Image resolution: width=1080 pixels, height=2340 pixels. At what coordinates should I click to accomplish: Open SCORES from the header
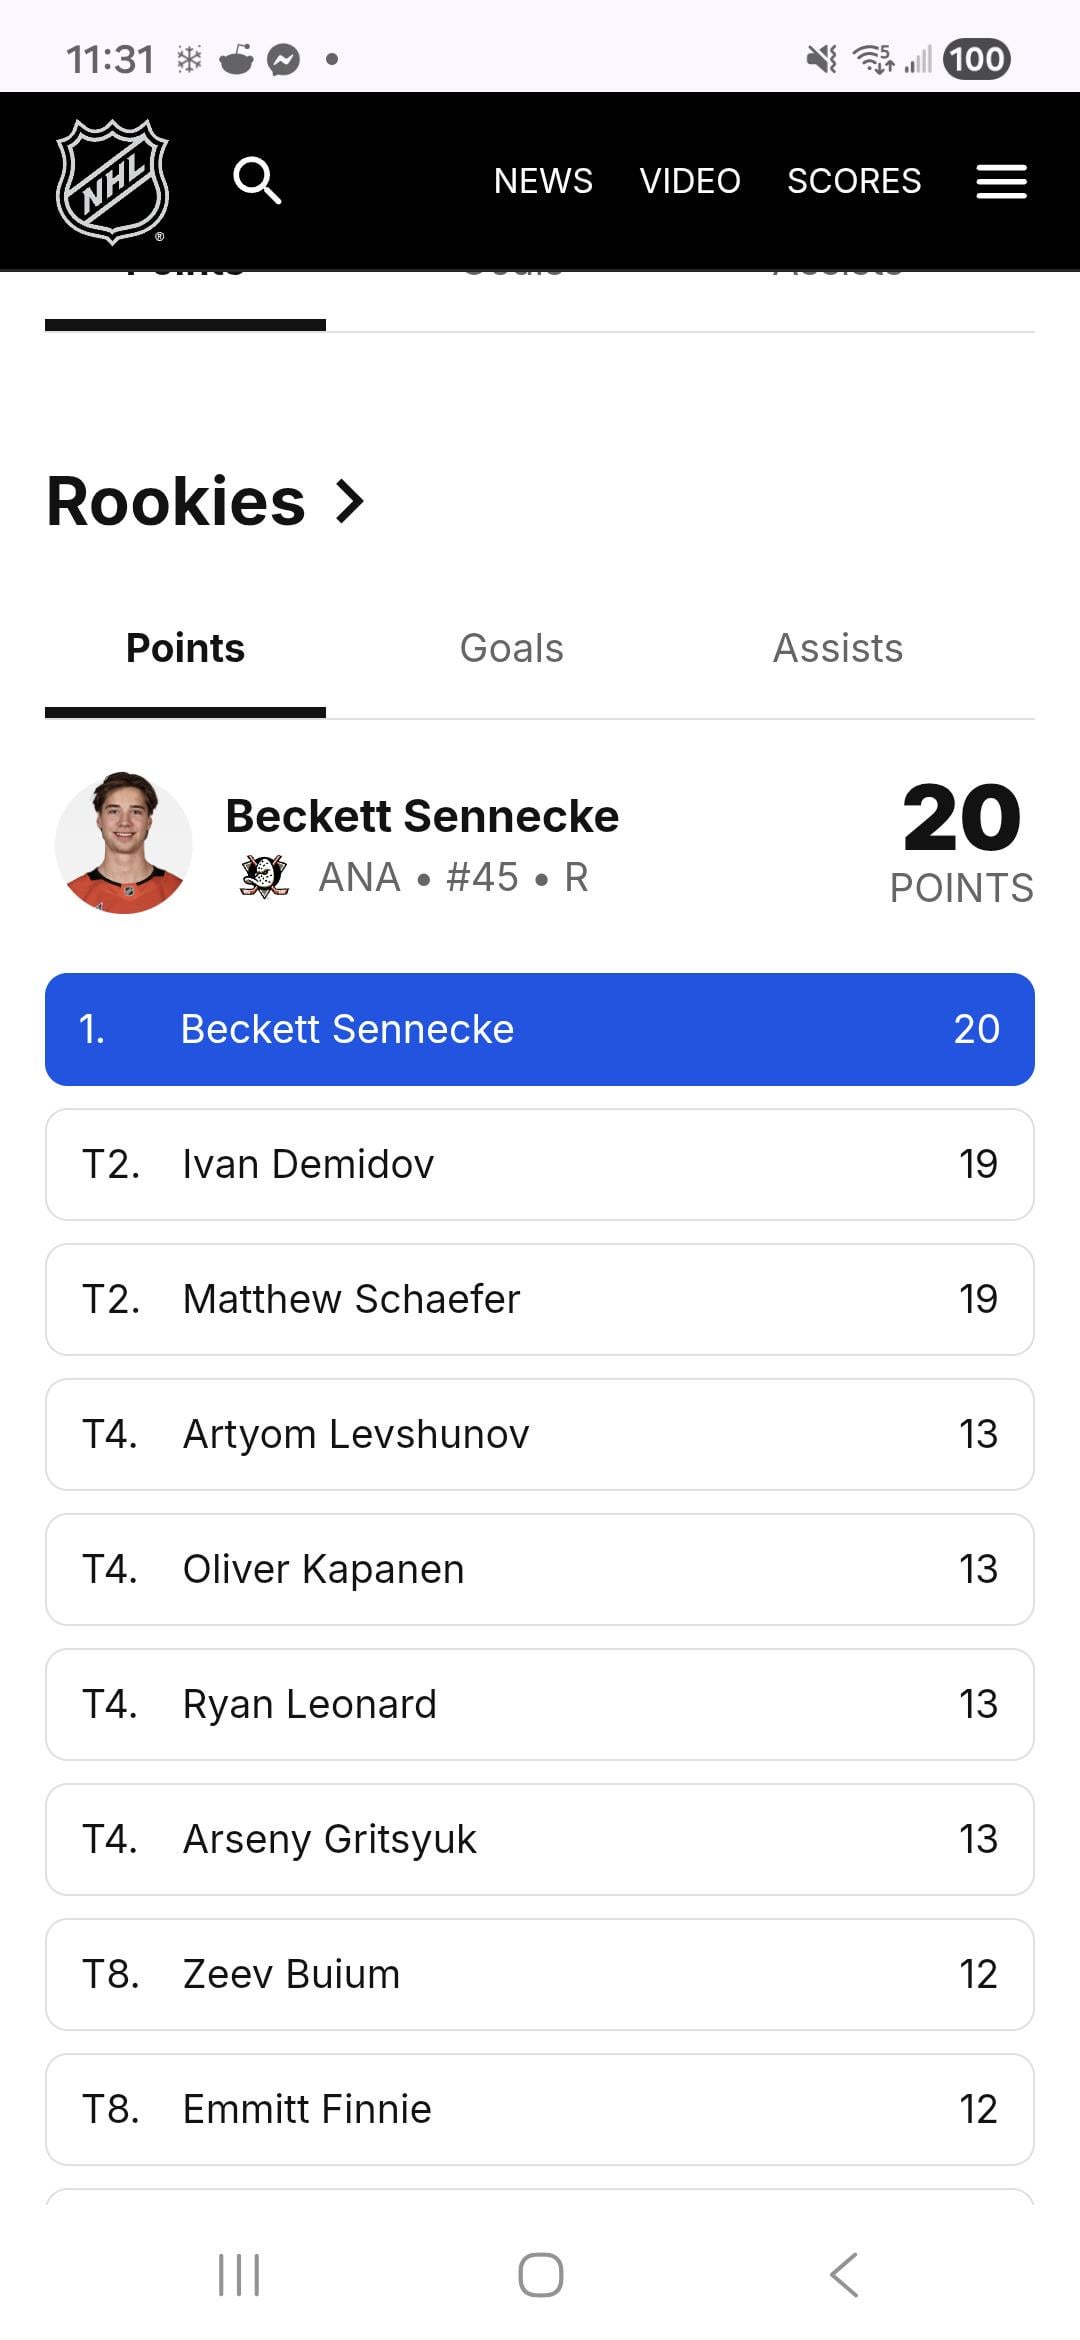(854, 181)
